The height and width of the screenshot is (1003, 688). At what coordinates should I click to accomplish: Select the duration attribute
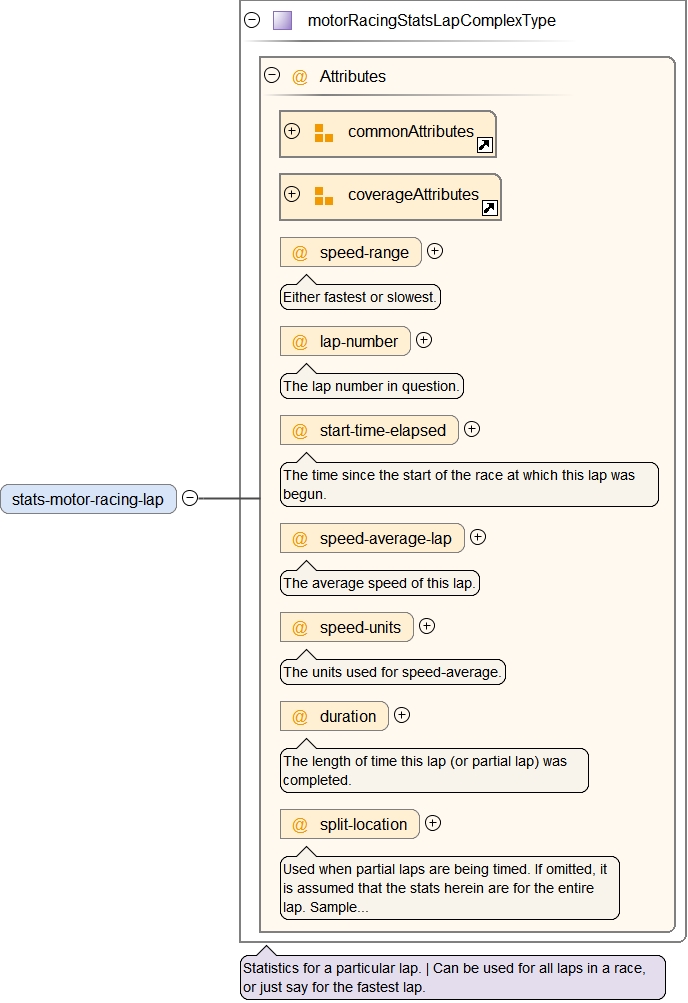coord(347,717)
